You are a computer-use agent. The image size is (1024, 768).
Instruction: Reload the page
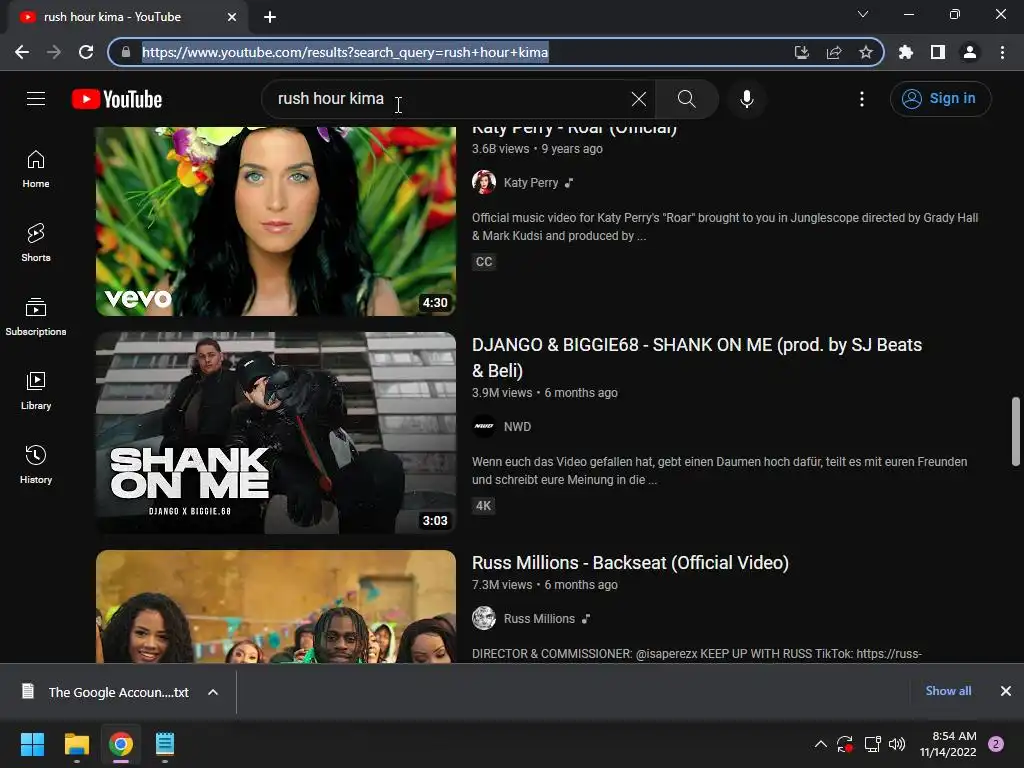[x=86, y=52]
